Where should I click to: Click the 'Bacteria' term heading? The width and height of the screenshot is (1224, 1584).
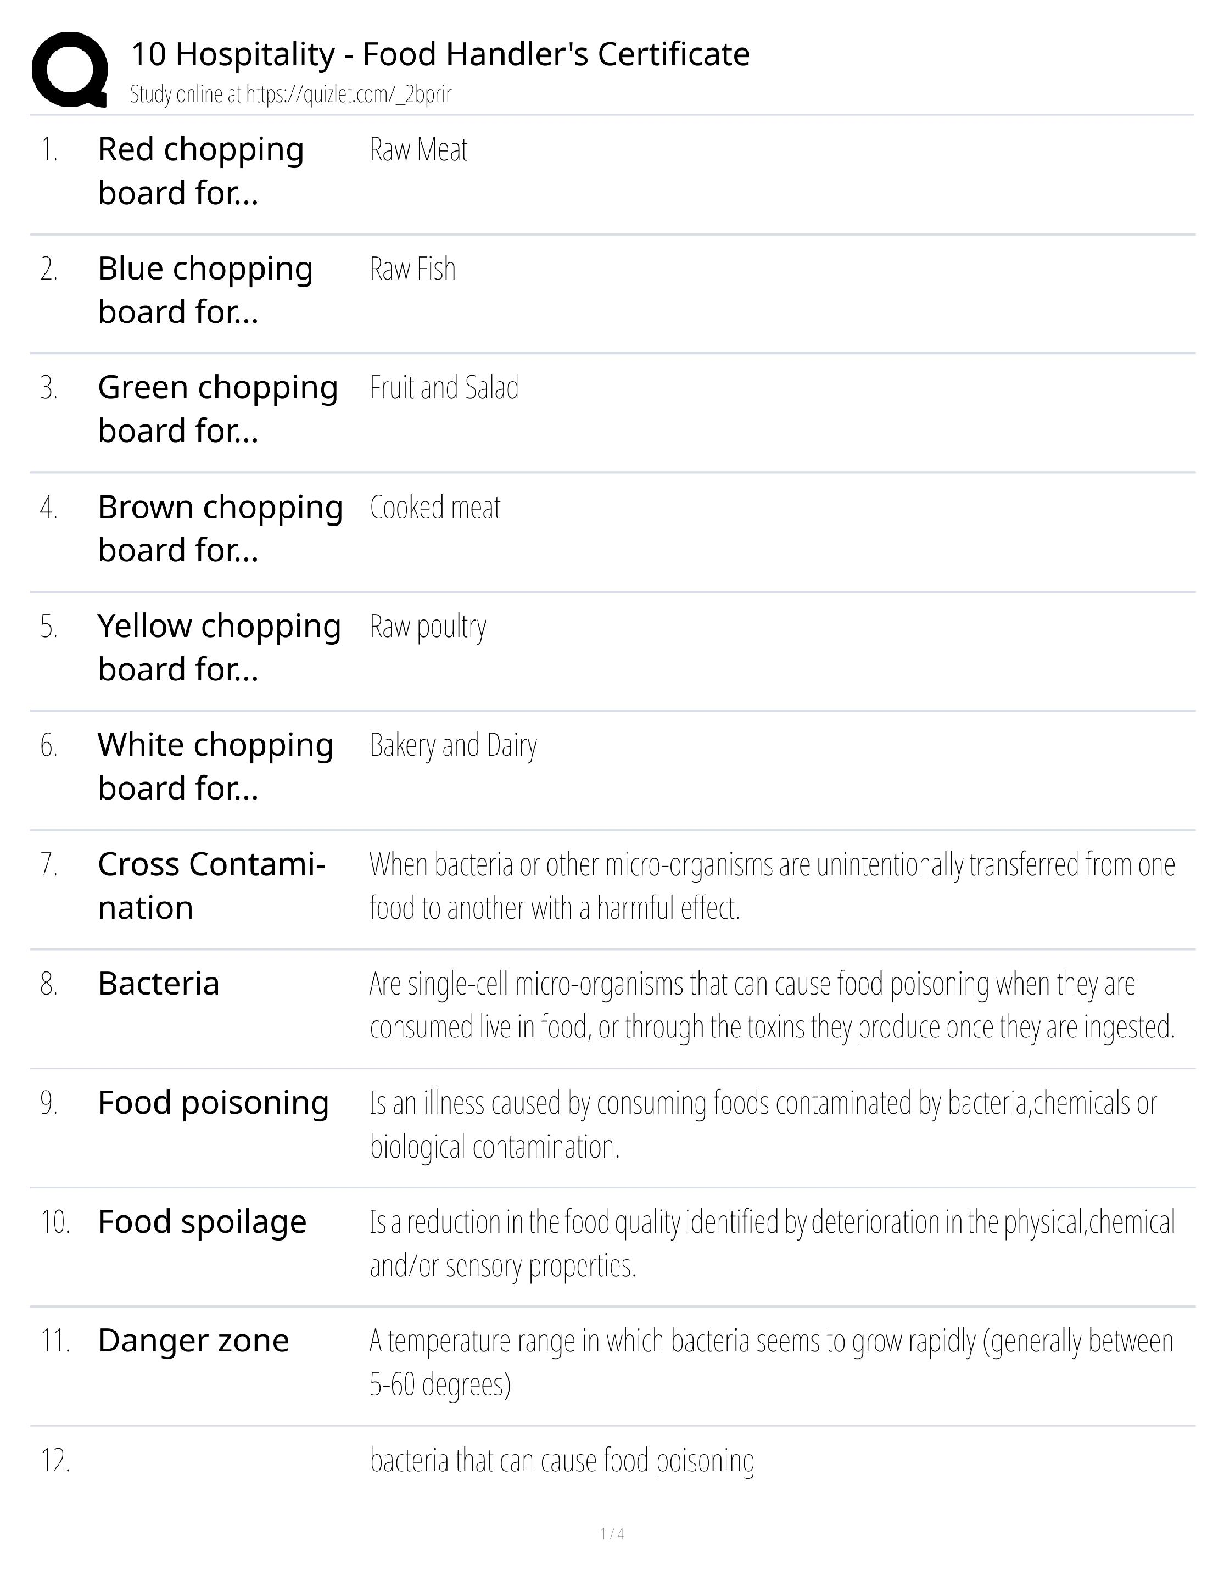(158, 984)
